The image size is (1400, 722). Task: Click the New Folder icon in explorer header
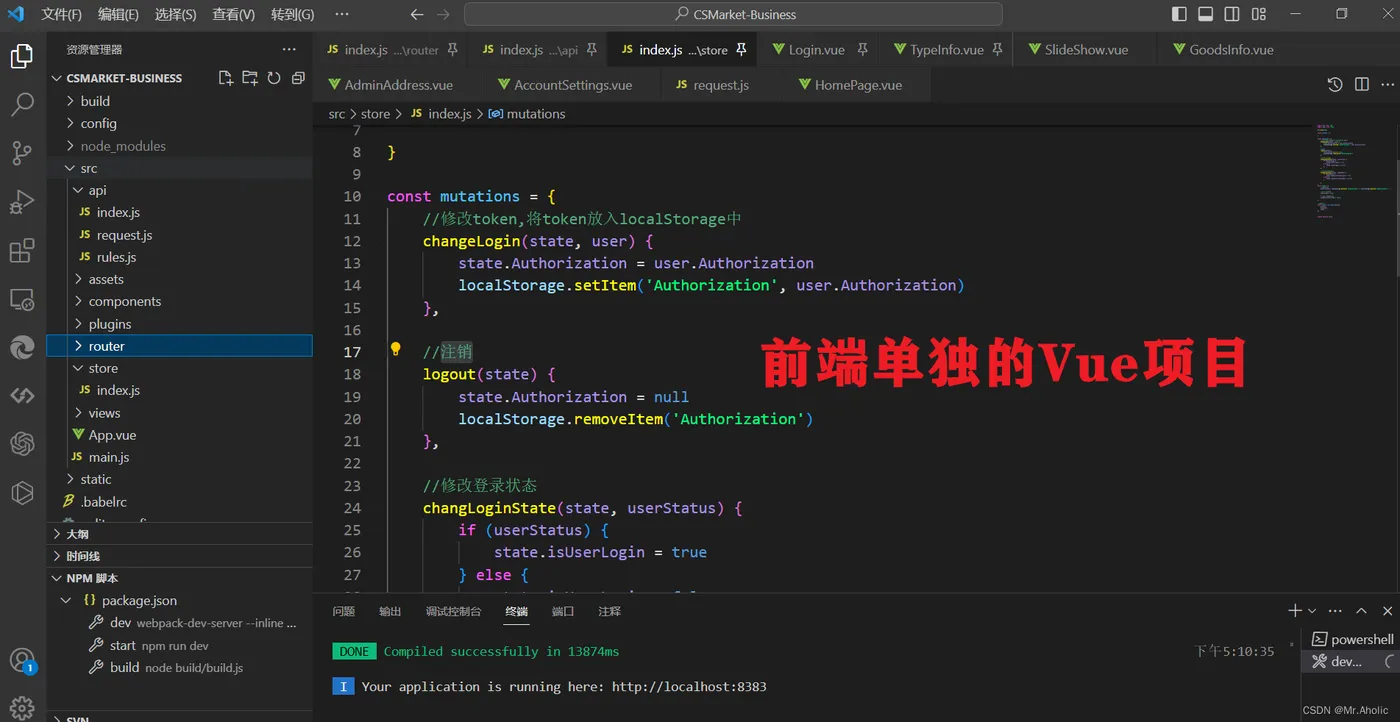coord(250,78)
